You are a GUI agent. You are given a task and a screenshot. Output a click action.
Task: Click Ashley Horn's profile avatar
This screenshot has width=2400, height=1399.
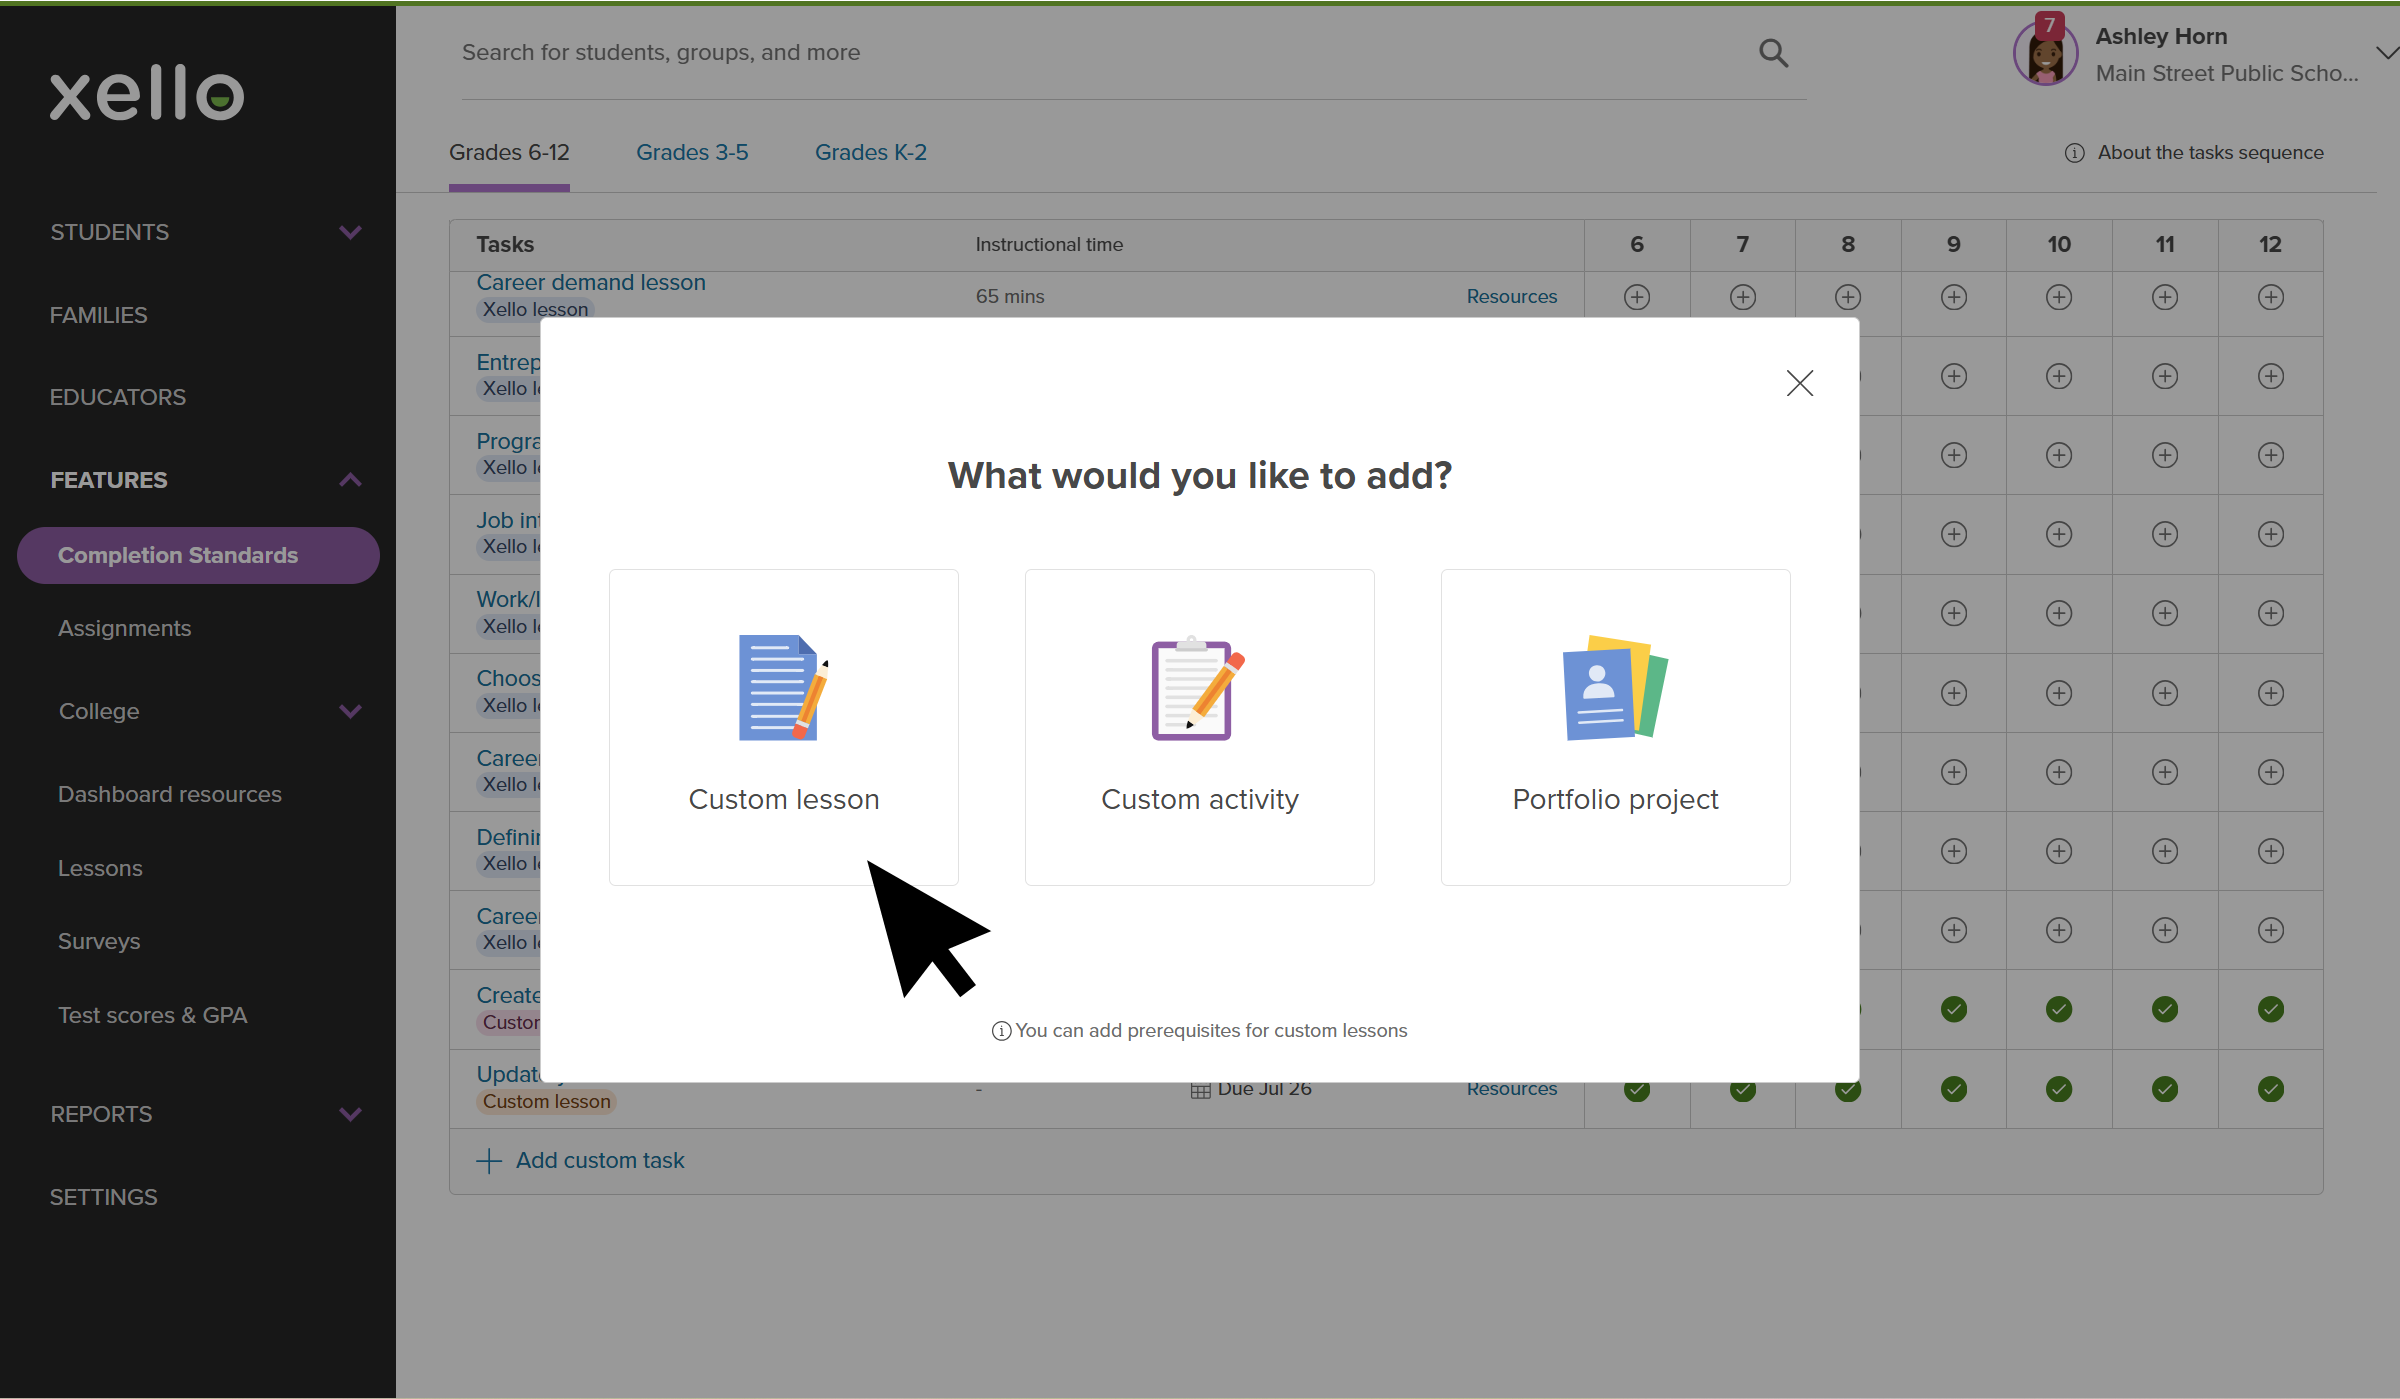[x=2044, y=52]
